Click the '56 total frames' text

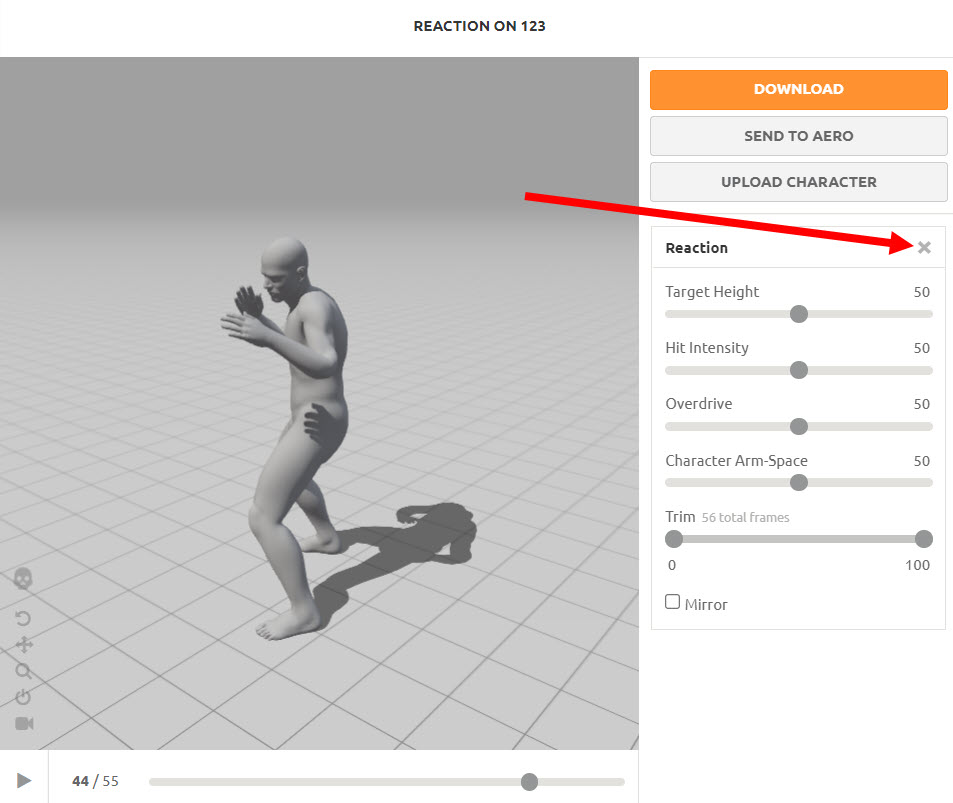[x=745, y=518]
